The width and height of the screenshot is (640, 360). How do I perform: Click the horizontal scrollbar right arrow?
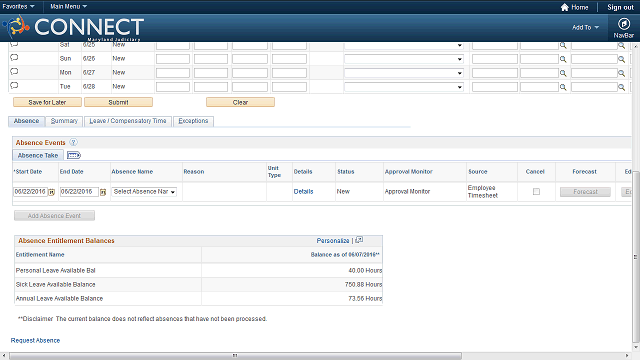tap(627, 356)
